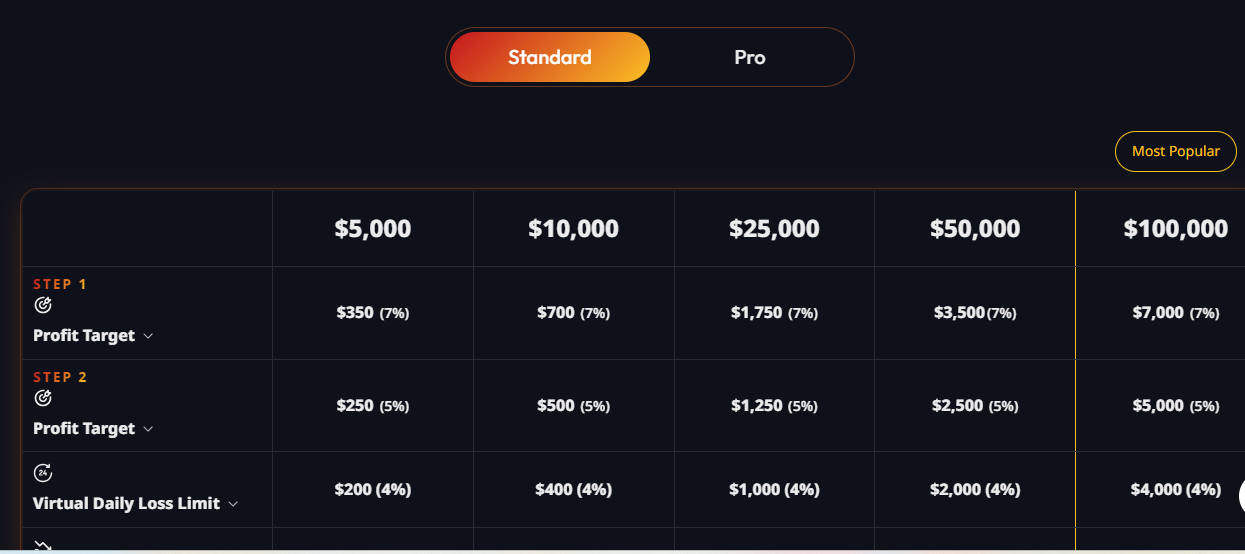Expand the Step 2 Profit Target chevron
Image resolution: width=1245 pixels, height=554 pixels.
(x=148, y=429)
